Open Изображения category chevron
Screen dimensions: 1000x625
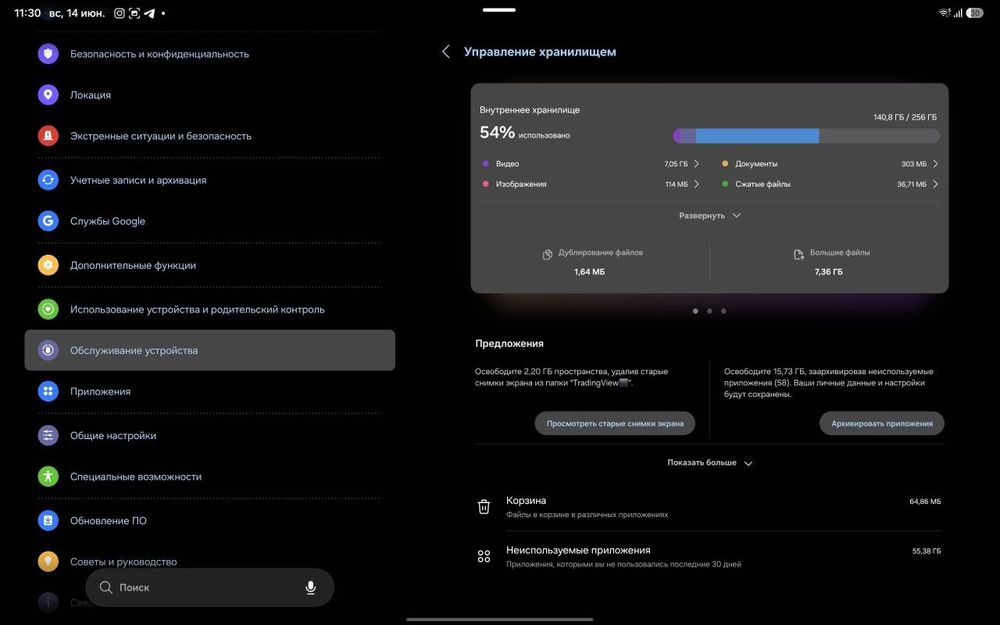coord(696,184)
